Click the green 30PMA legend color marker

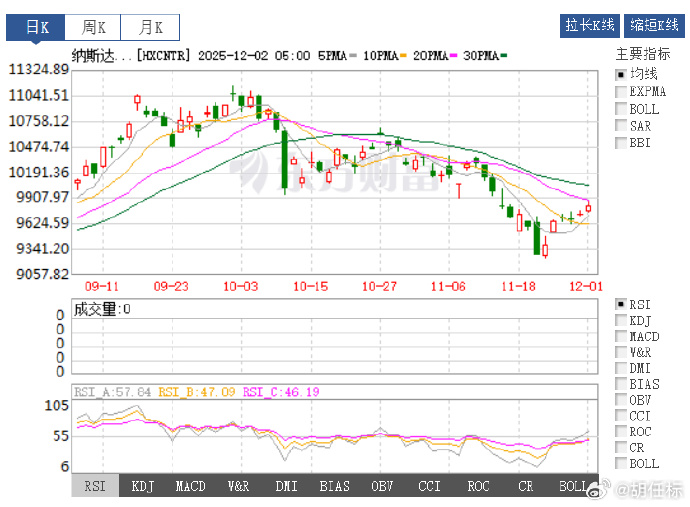[x=504, y=56]
